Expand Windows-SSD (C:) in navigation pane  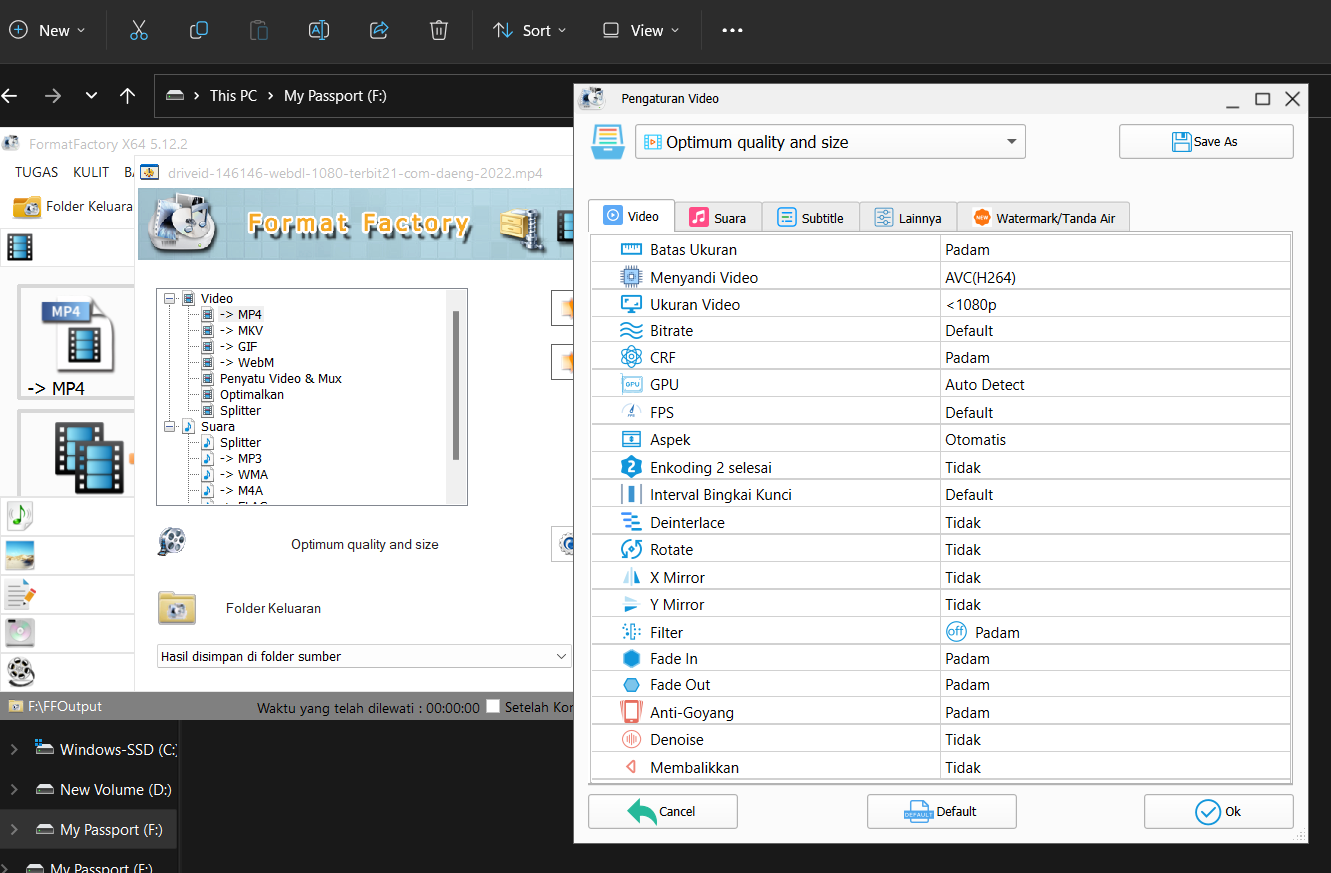tap(14, 749)
